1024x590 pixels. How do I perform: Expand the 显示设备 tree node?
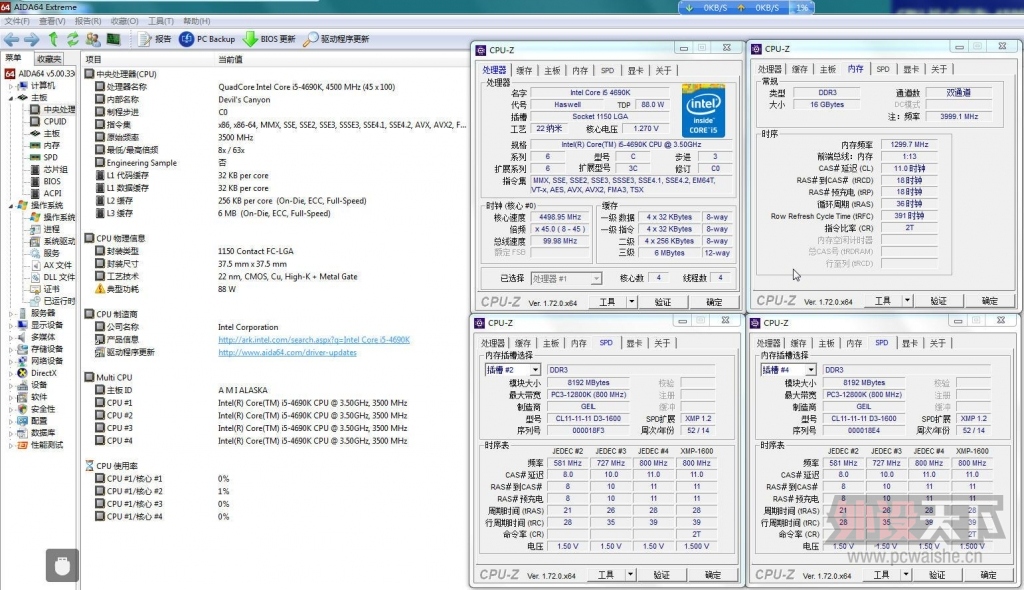pos(10,325)
